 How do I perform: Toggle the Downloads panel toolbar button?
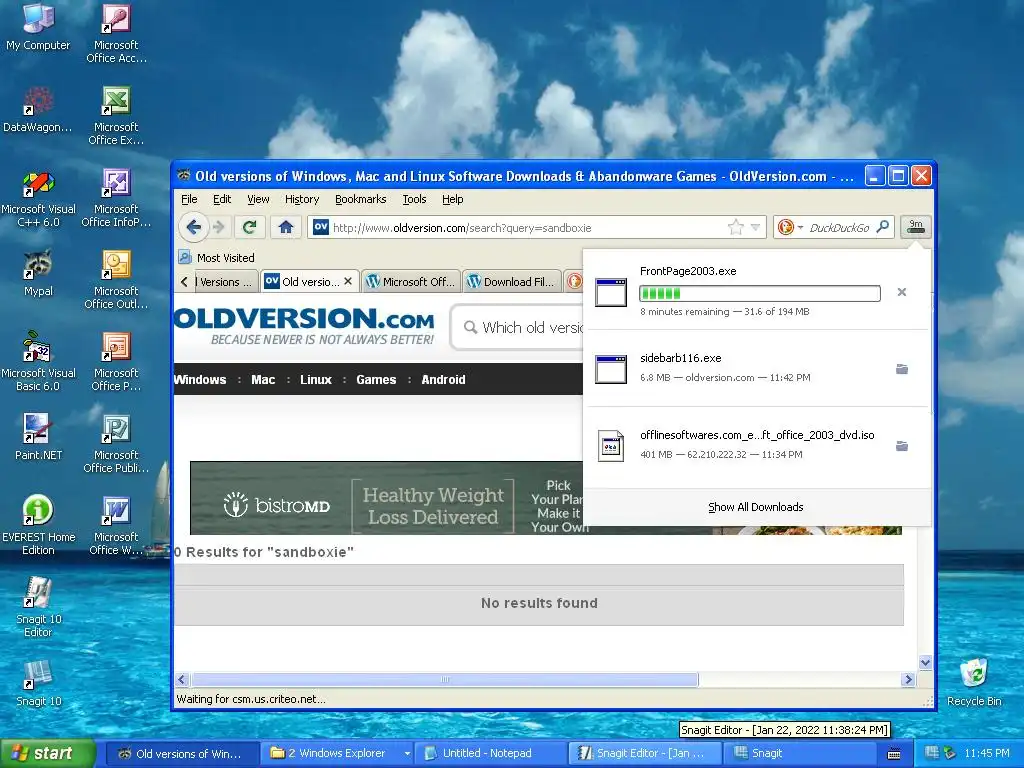tap(916, 227)
